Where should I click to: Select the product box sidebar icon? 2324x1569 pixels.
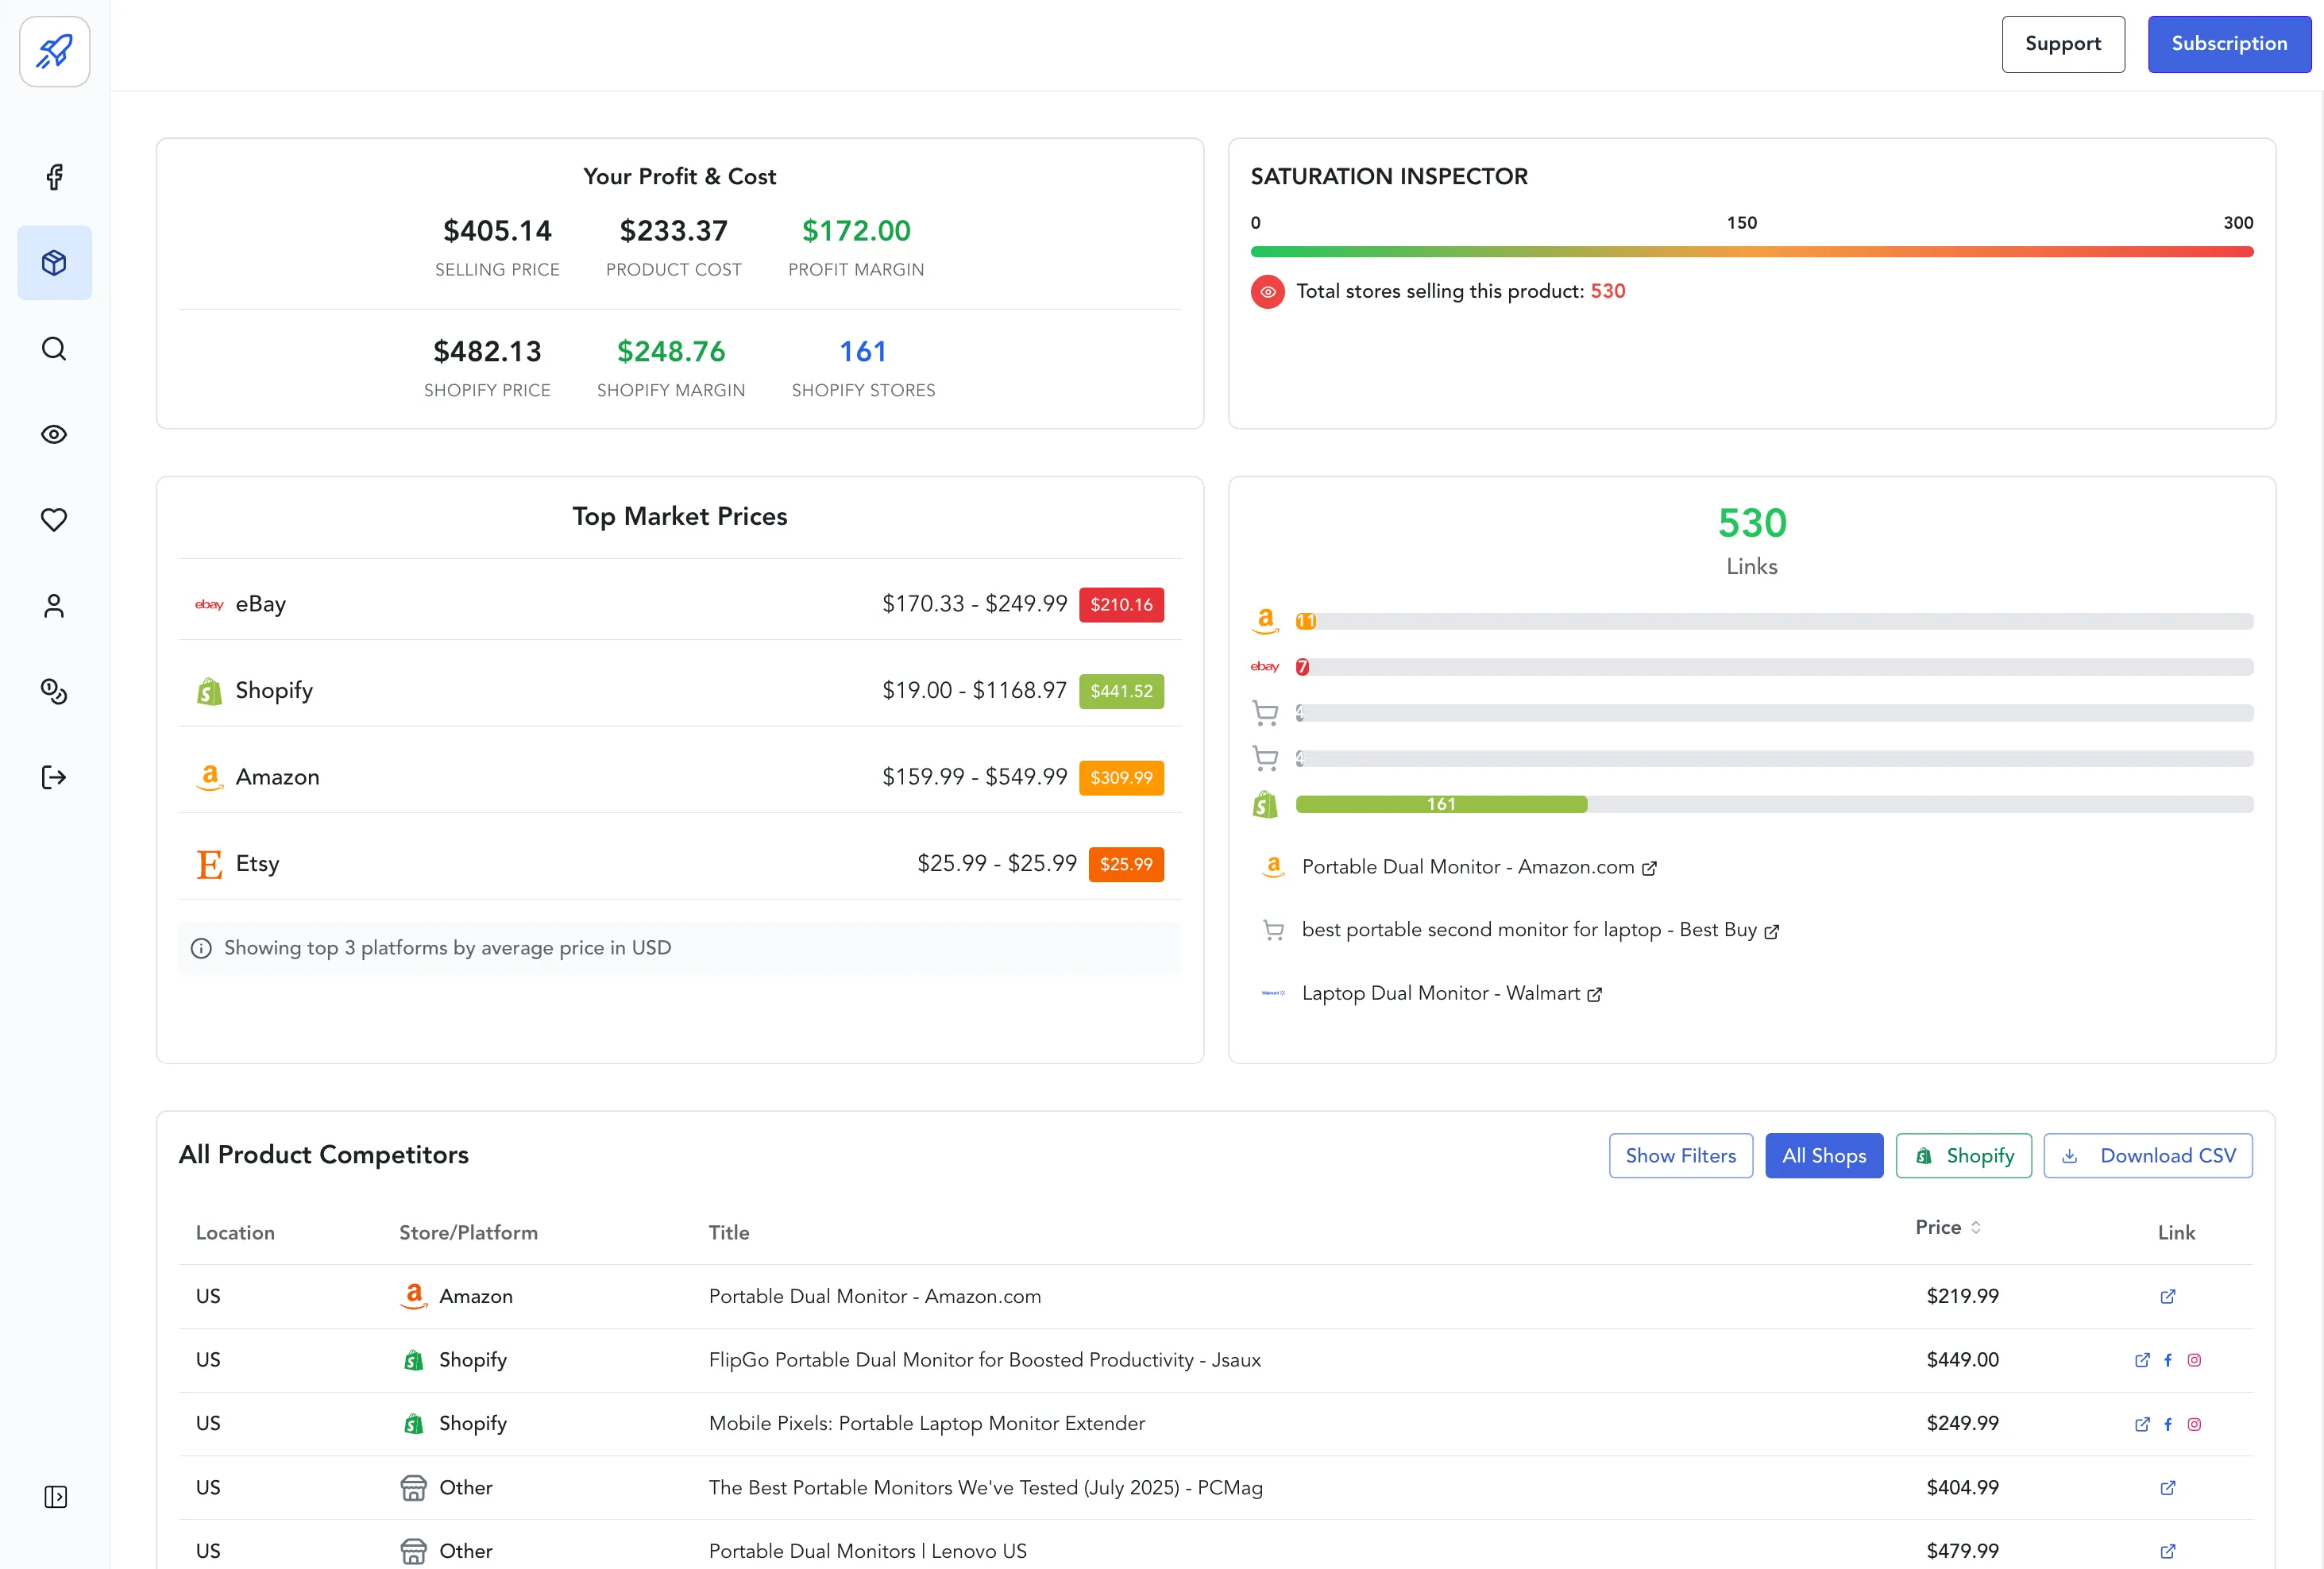(x=55, y=263)
